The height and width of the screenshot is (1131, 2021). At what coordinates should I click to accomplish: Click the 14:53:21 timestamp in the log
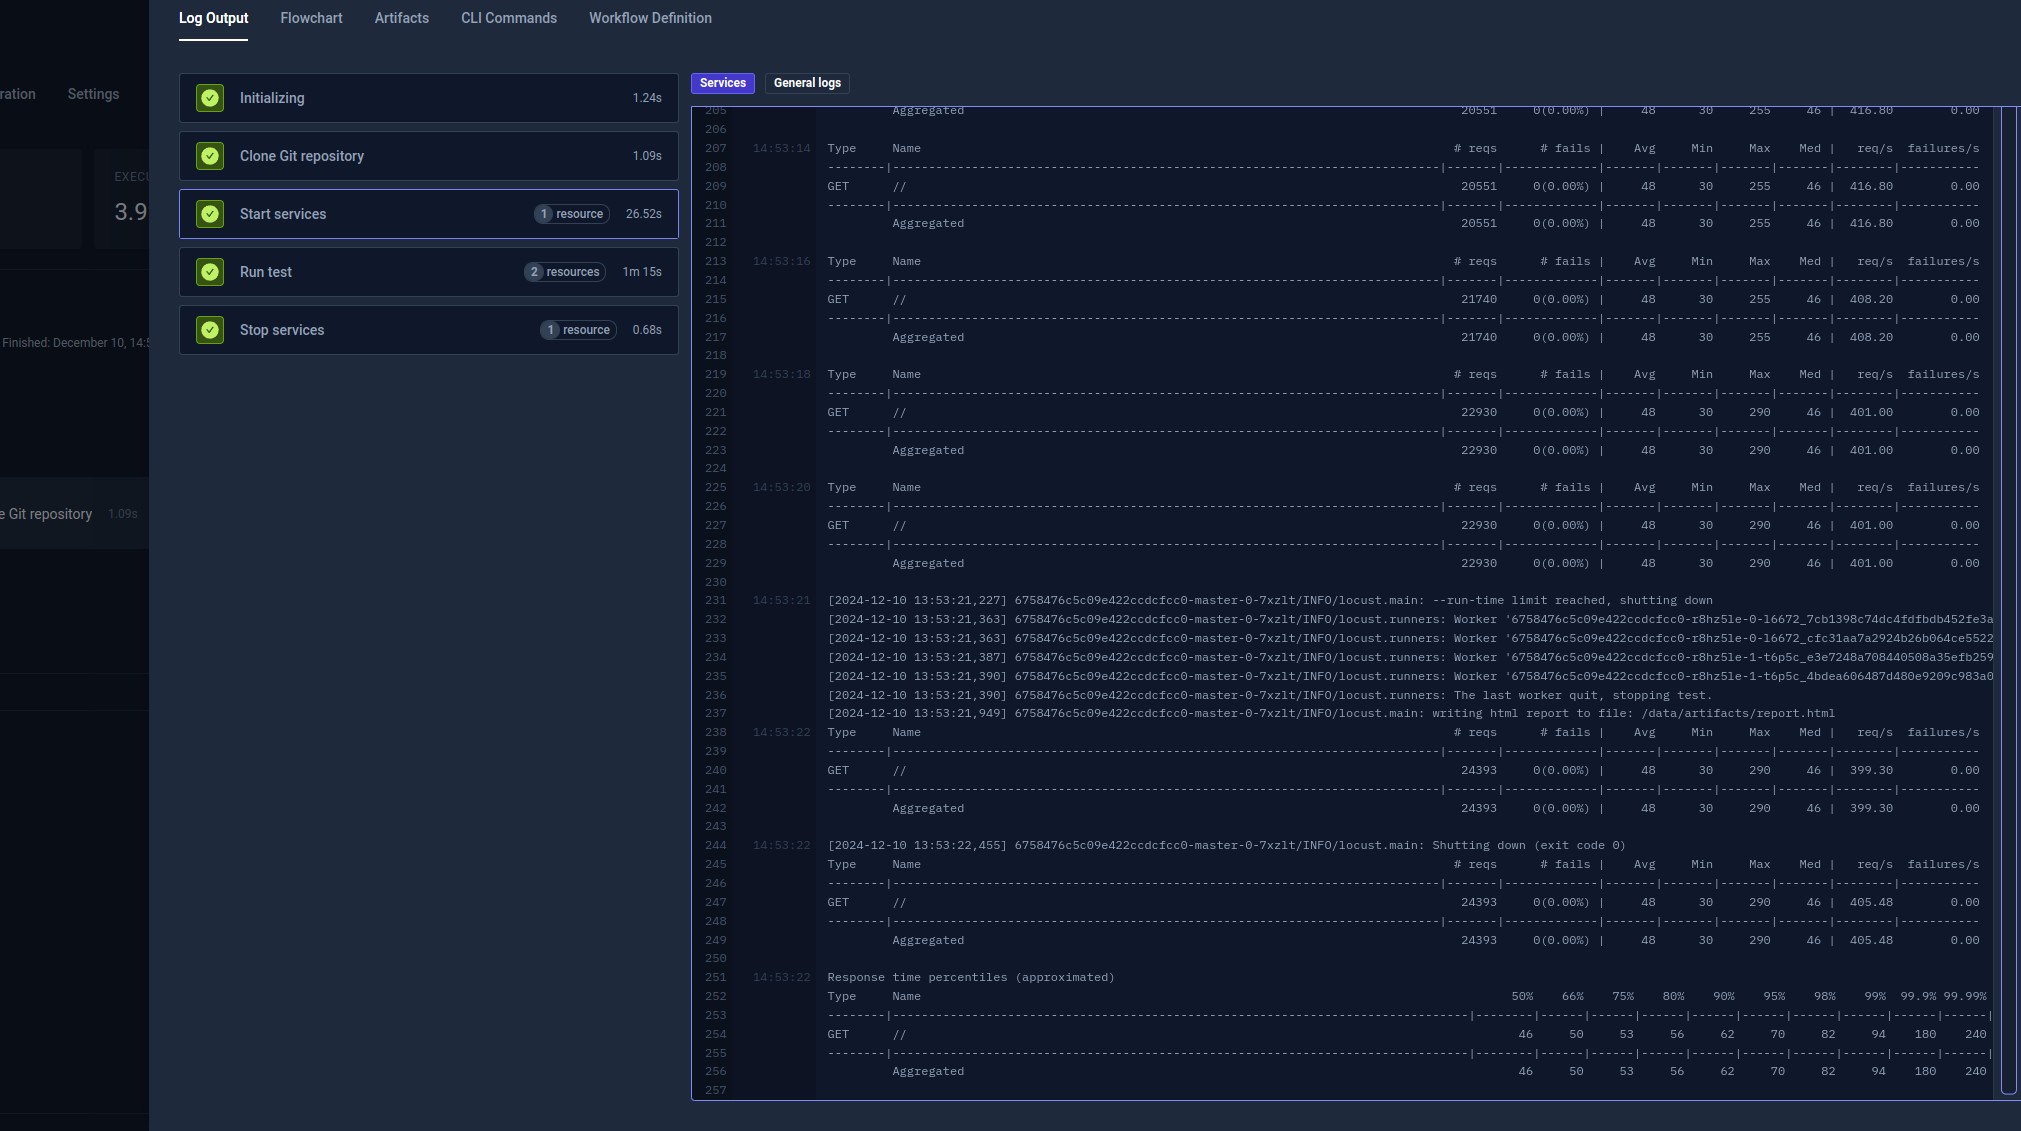pos(782,600)
